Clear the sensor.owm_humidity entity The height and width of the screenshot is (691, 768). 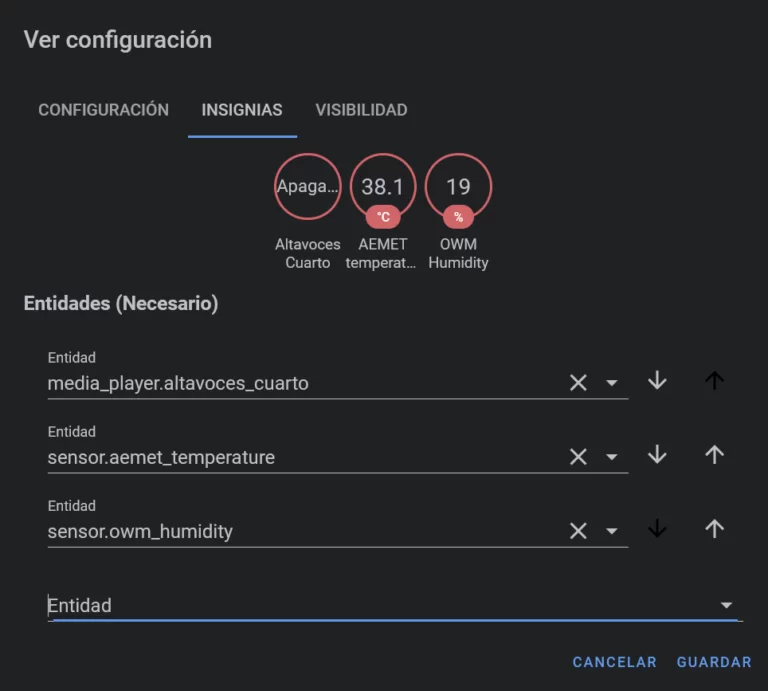coord(578,530)
